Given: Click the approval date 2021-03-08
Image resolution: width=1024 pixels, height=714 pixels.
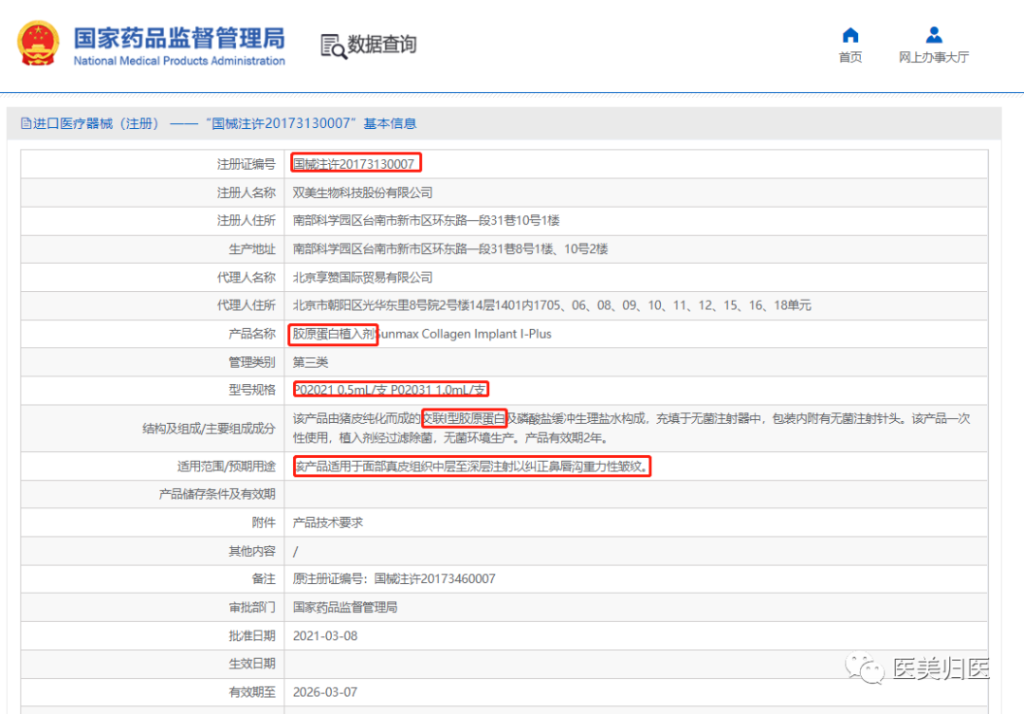Looking at the screenshot, I should pos(325,636).
